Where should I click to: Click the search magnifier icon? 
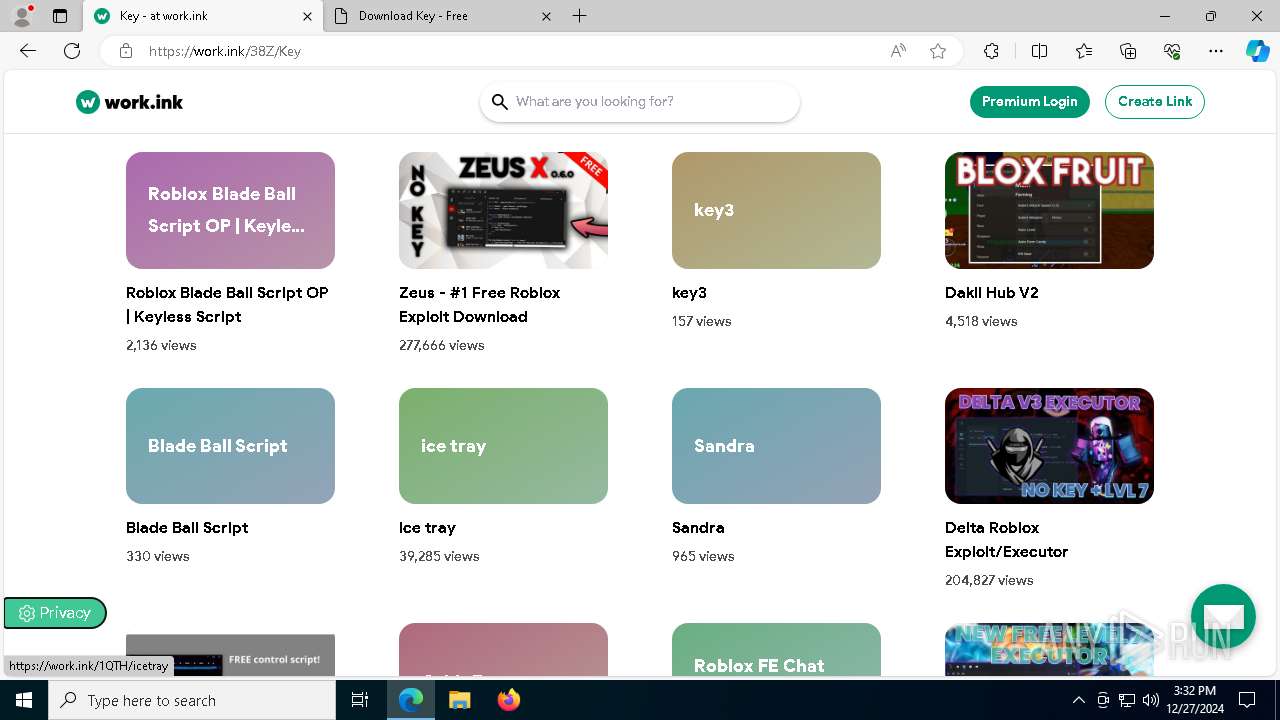pos(500,102)
